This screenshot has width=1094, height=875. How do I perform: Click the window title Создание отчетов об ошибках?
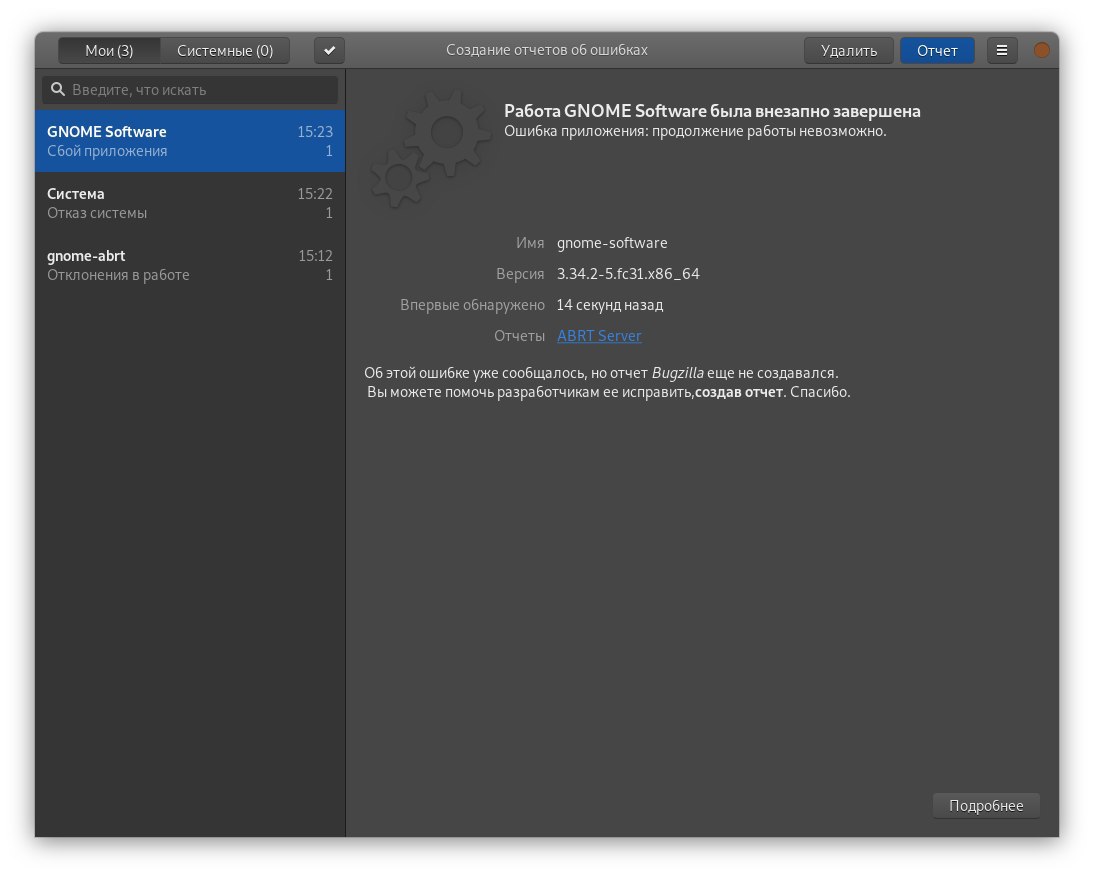[x=547, y=50]
